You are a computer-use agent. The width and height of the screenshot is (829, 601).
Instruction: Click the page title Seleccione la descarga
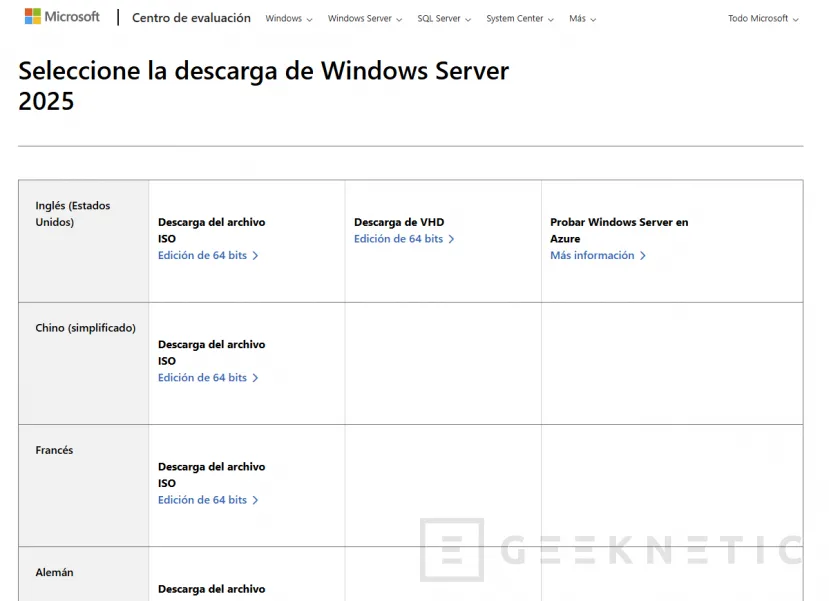point(263,86)
